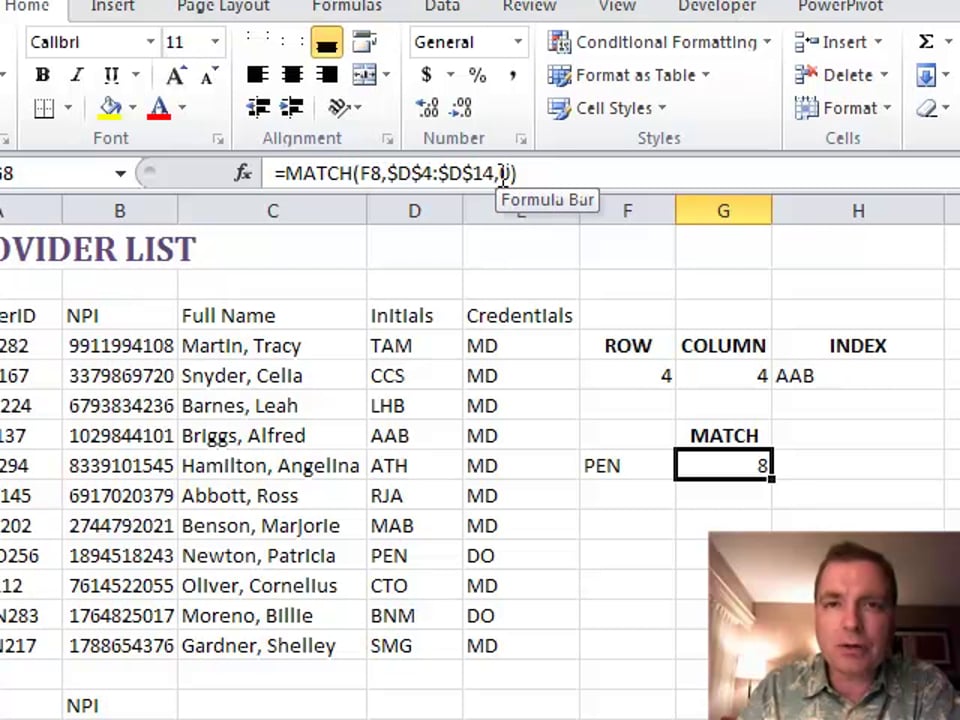Switch to Review tab
The image size is (960, 720).
point(529,6)
